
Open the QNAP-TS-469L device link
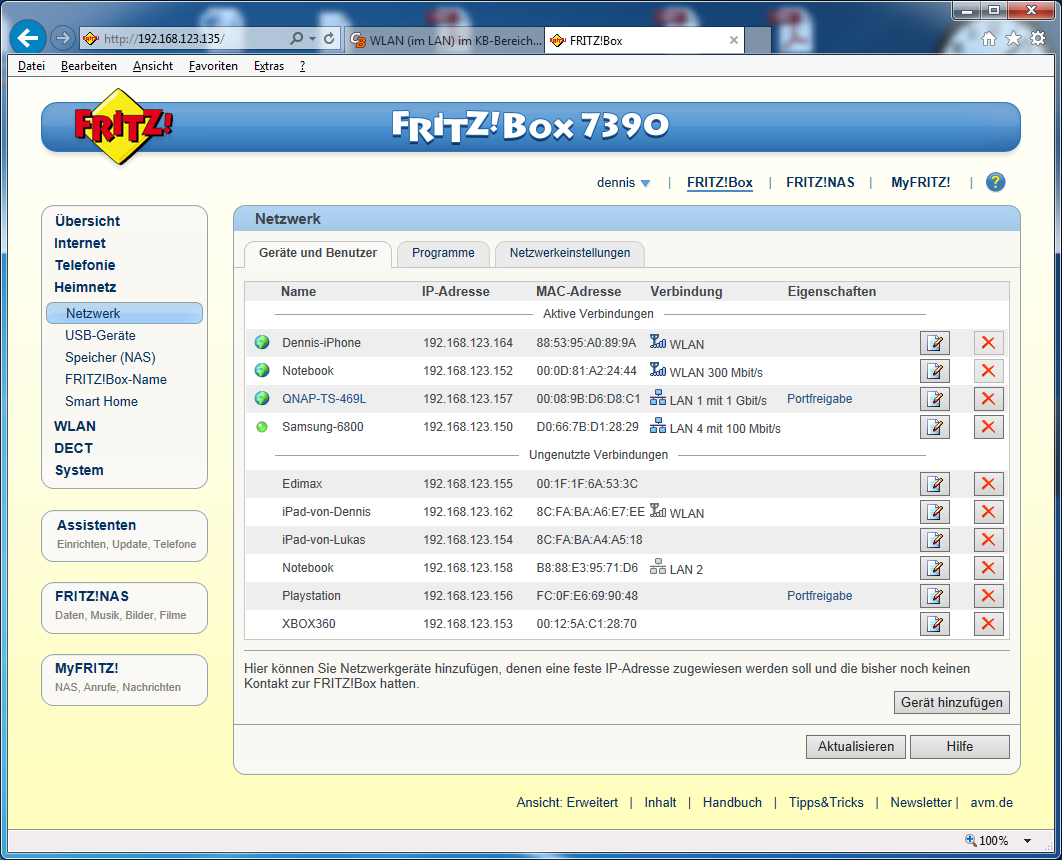click(324, 399)
